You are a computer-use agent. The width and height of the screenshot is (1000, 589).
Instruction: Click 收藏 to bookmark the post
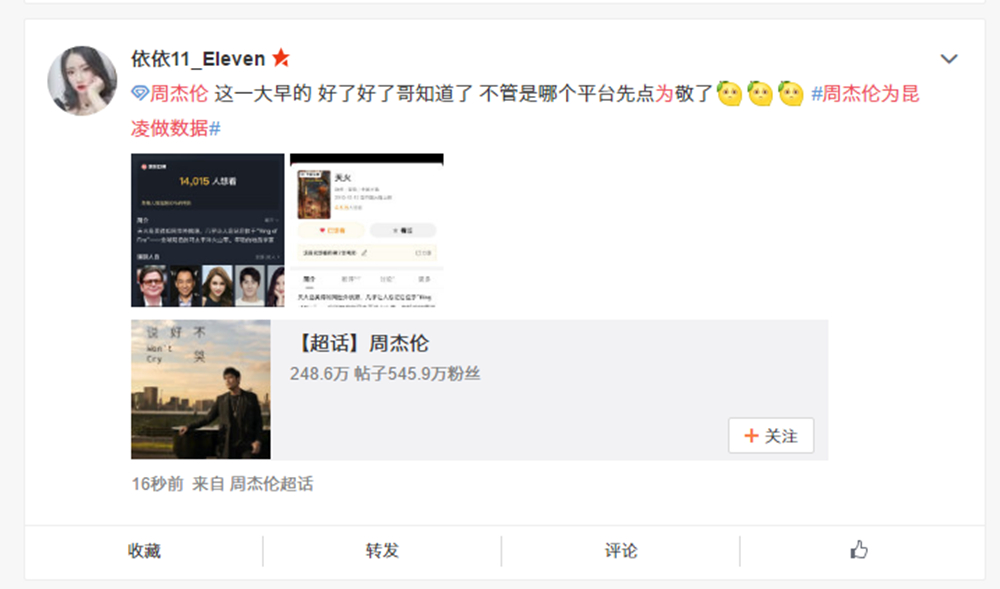click(x=144, y=551)
